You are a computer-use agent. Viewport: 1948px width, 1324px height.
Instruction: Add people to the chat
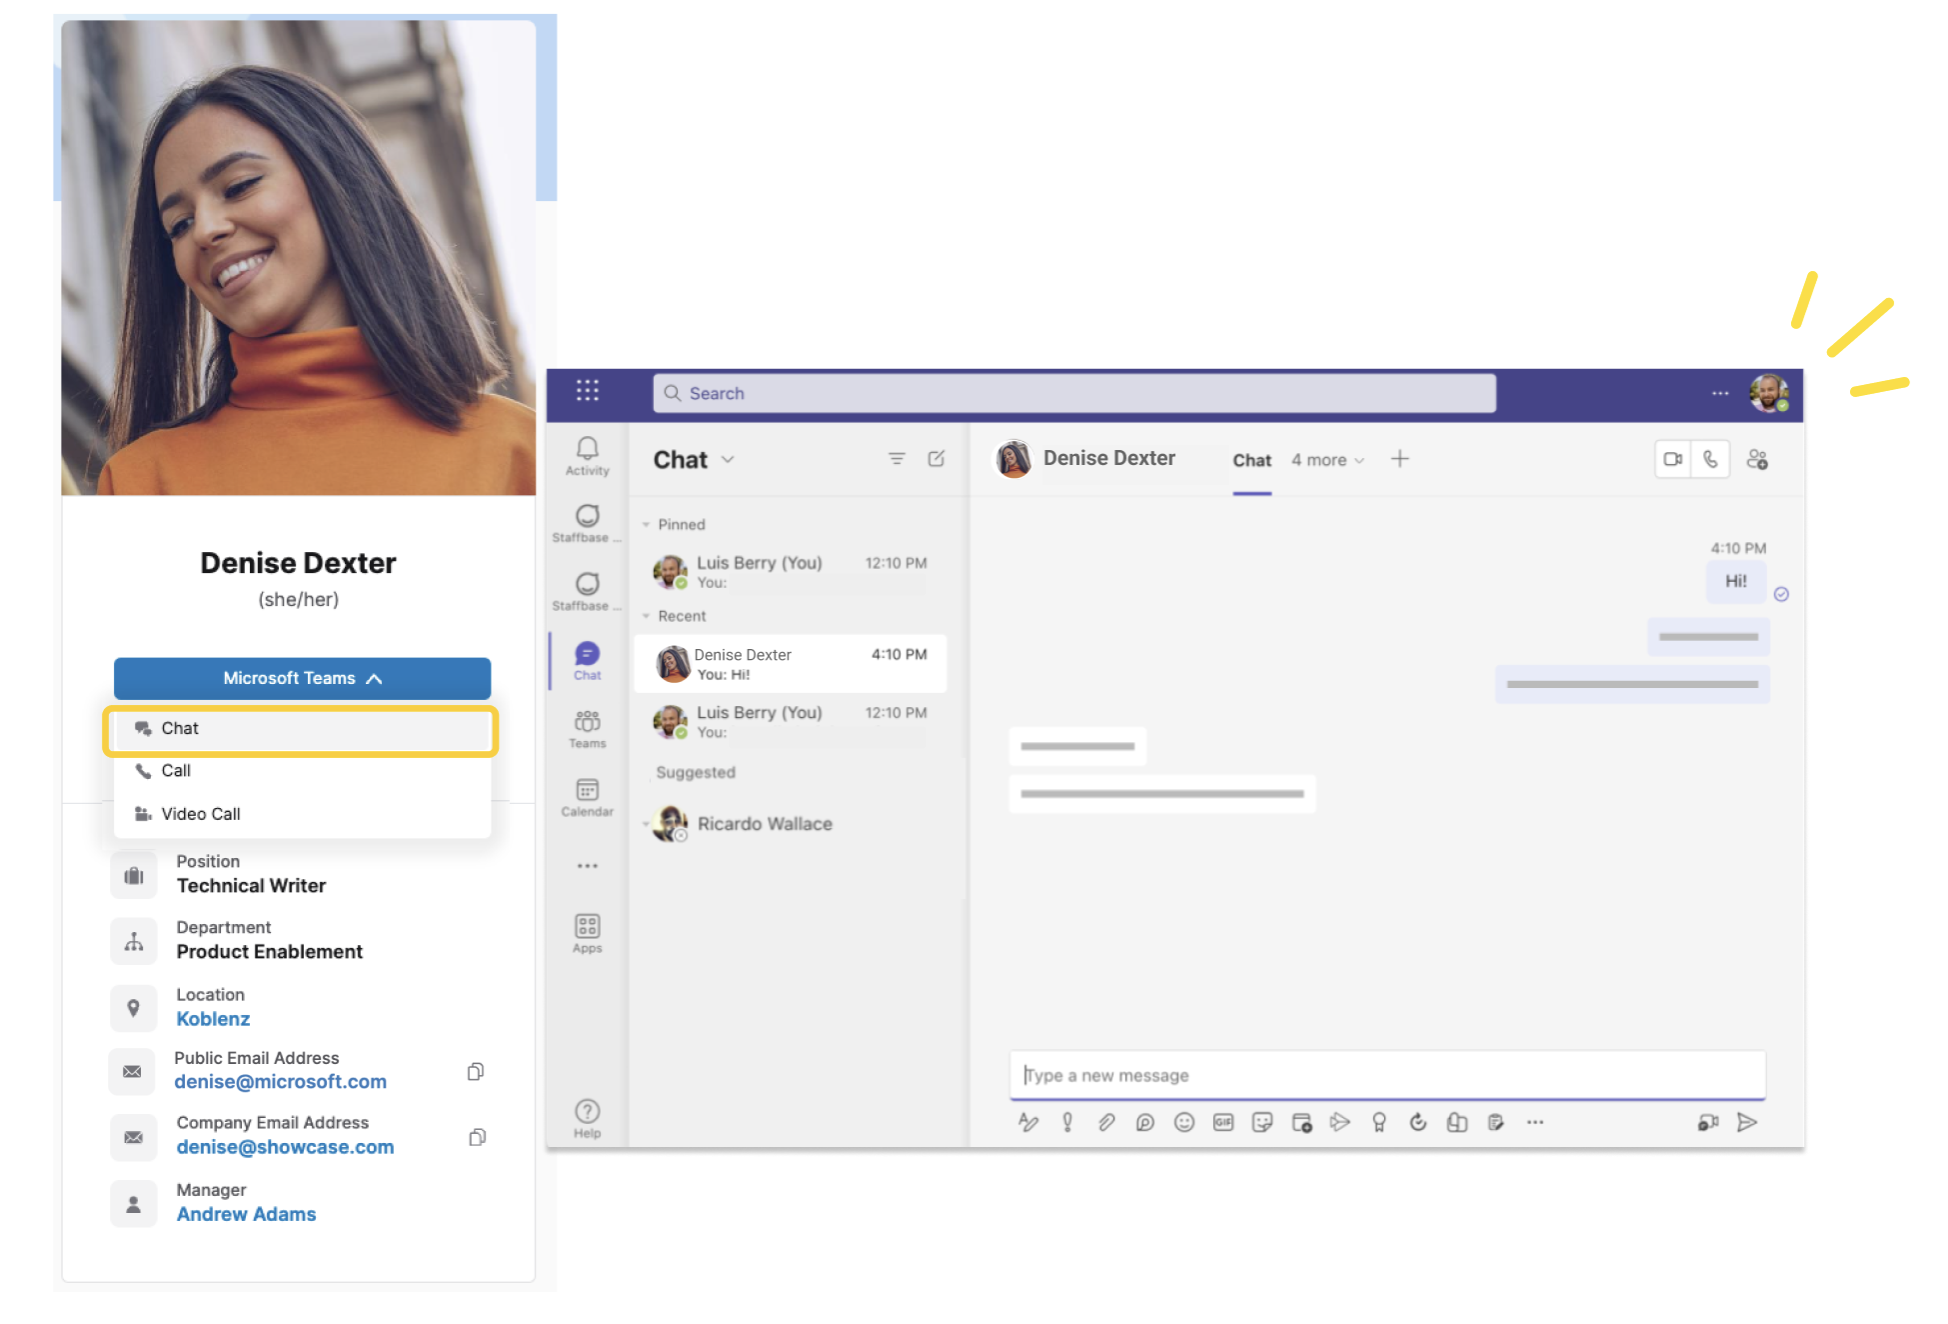pyautogui.click(x=1757, y=460)
